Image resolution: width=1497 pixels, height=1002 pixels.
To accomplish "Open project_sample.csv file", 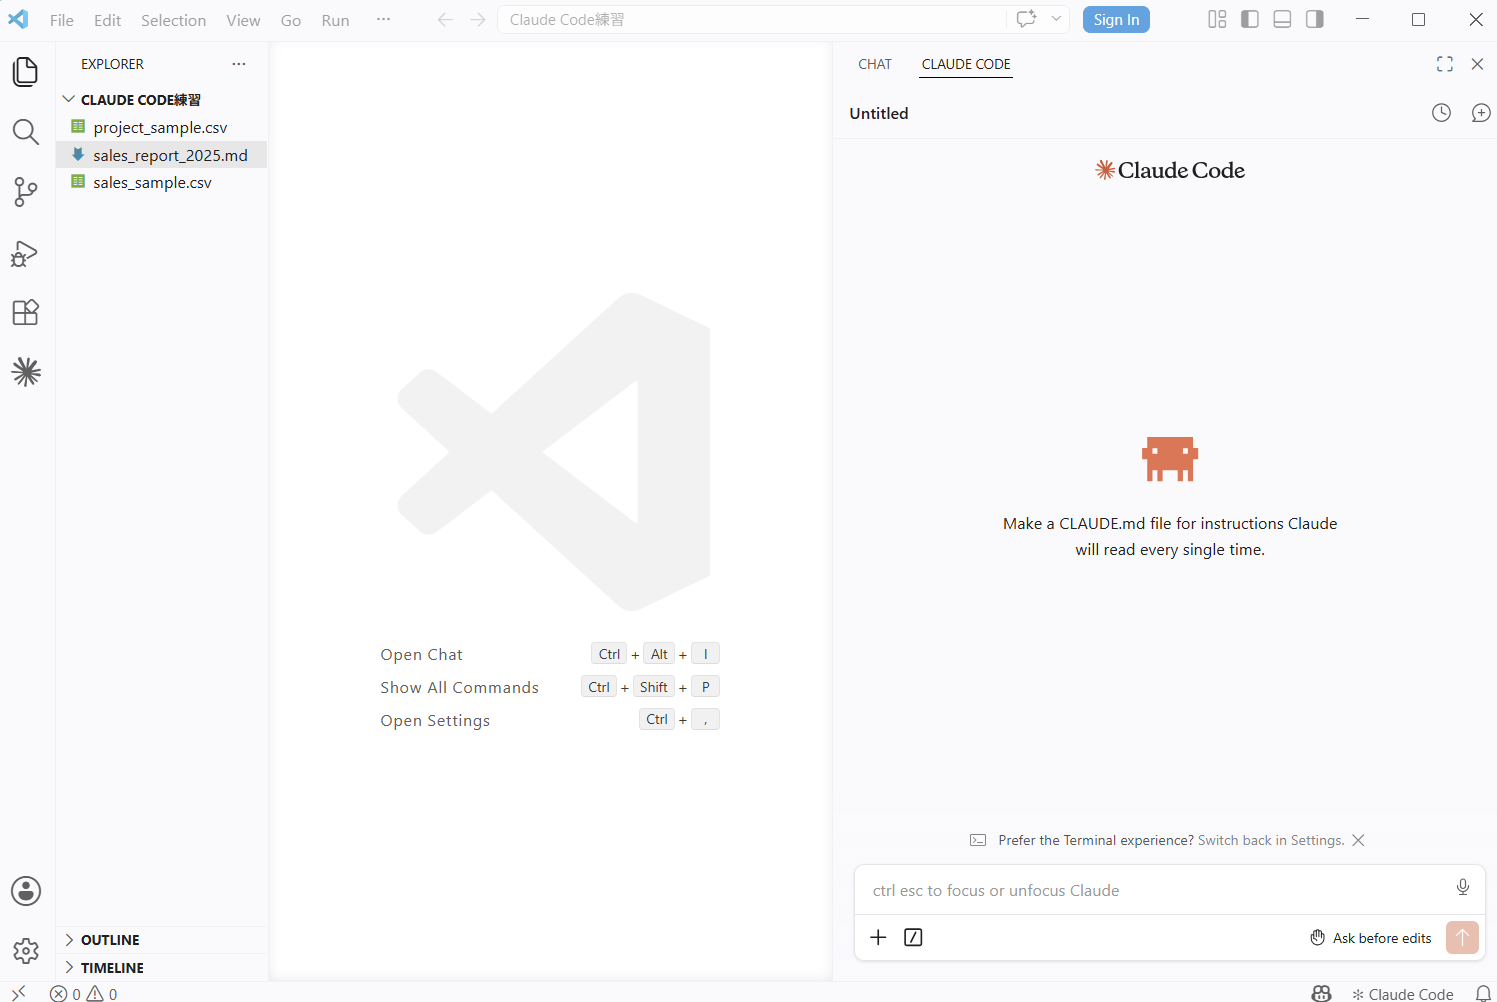I will tap(161, 127).
